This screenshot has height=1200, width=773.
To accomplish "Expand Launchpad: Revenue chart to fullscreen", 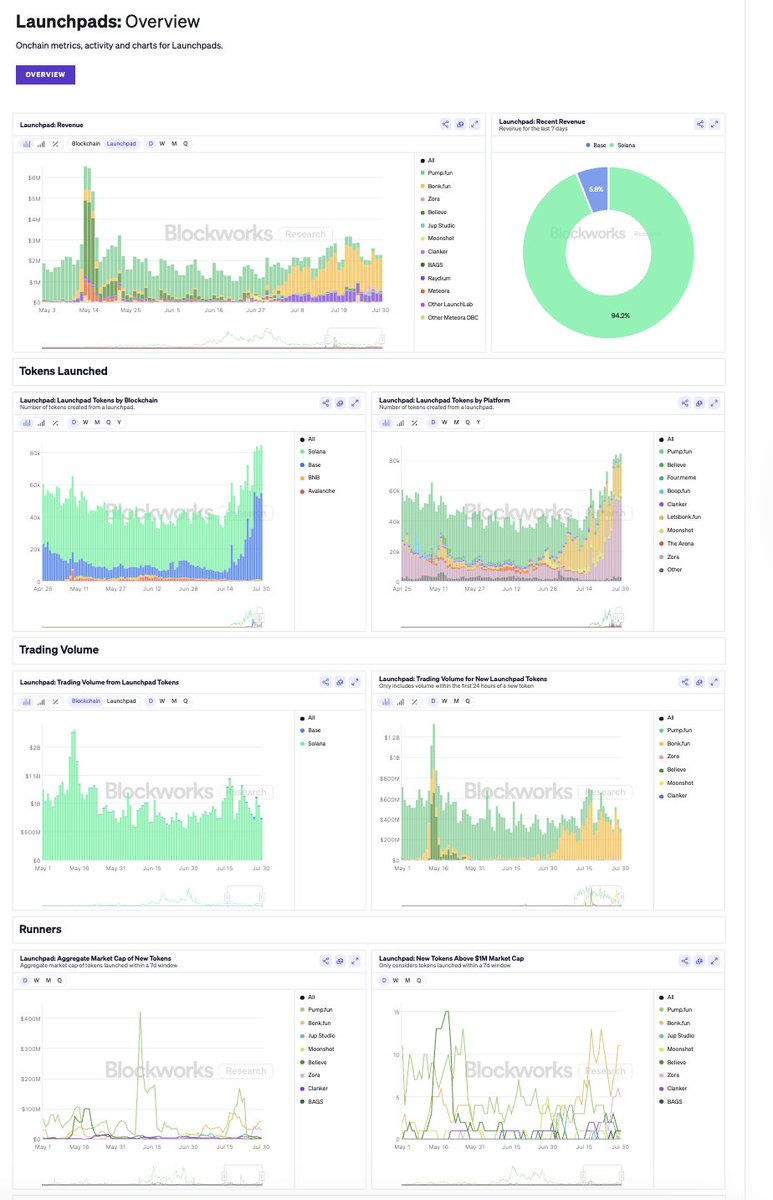I will click(475, 124).
